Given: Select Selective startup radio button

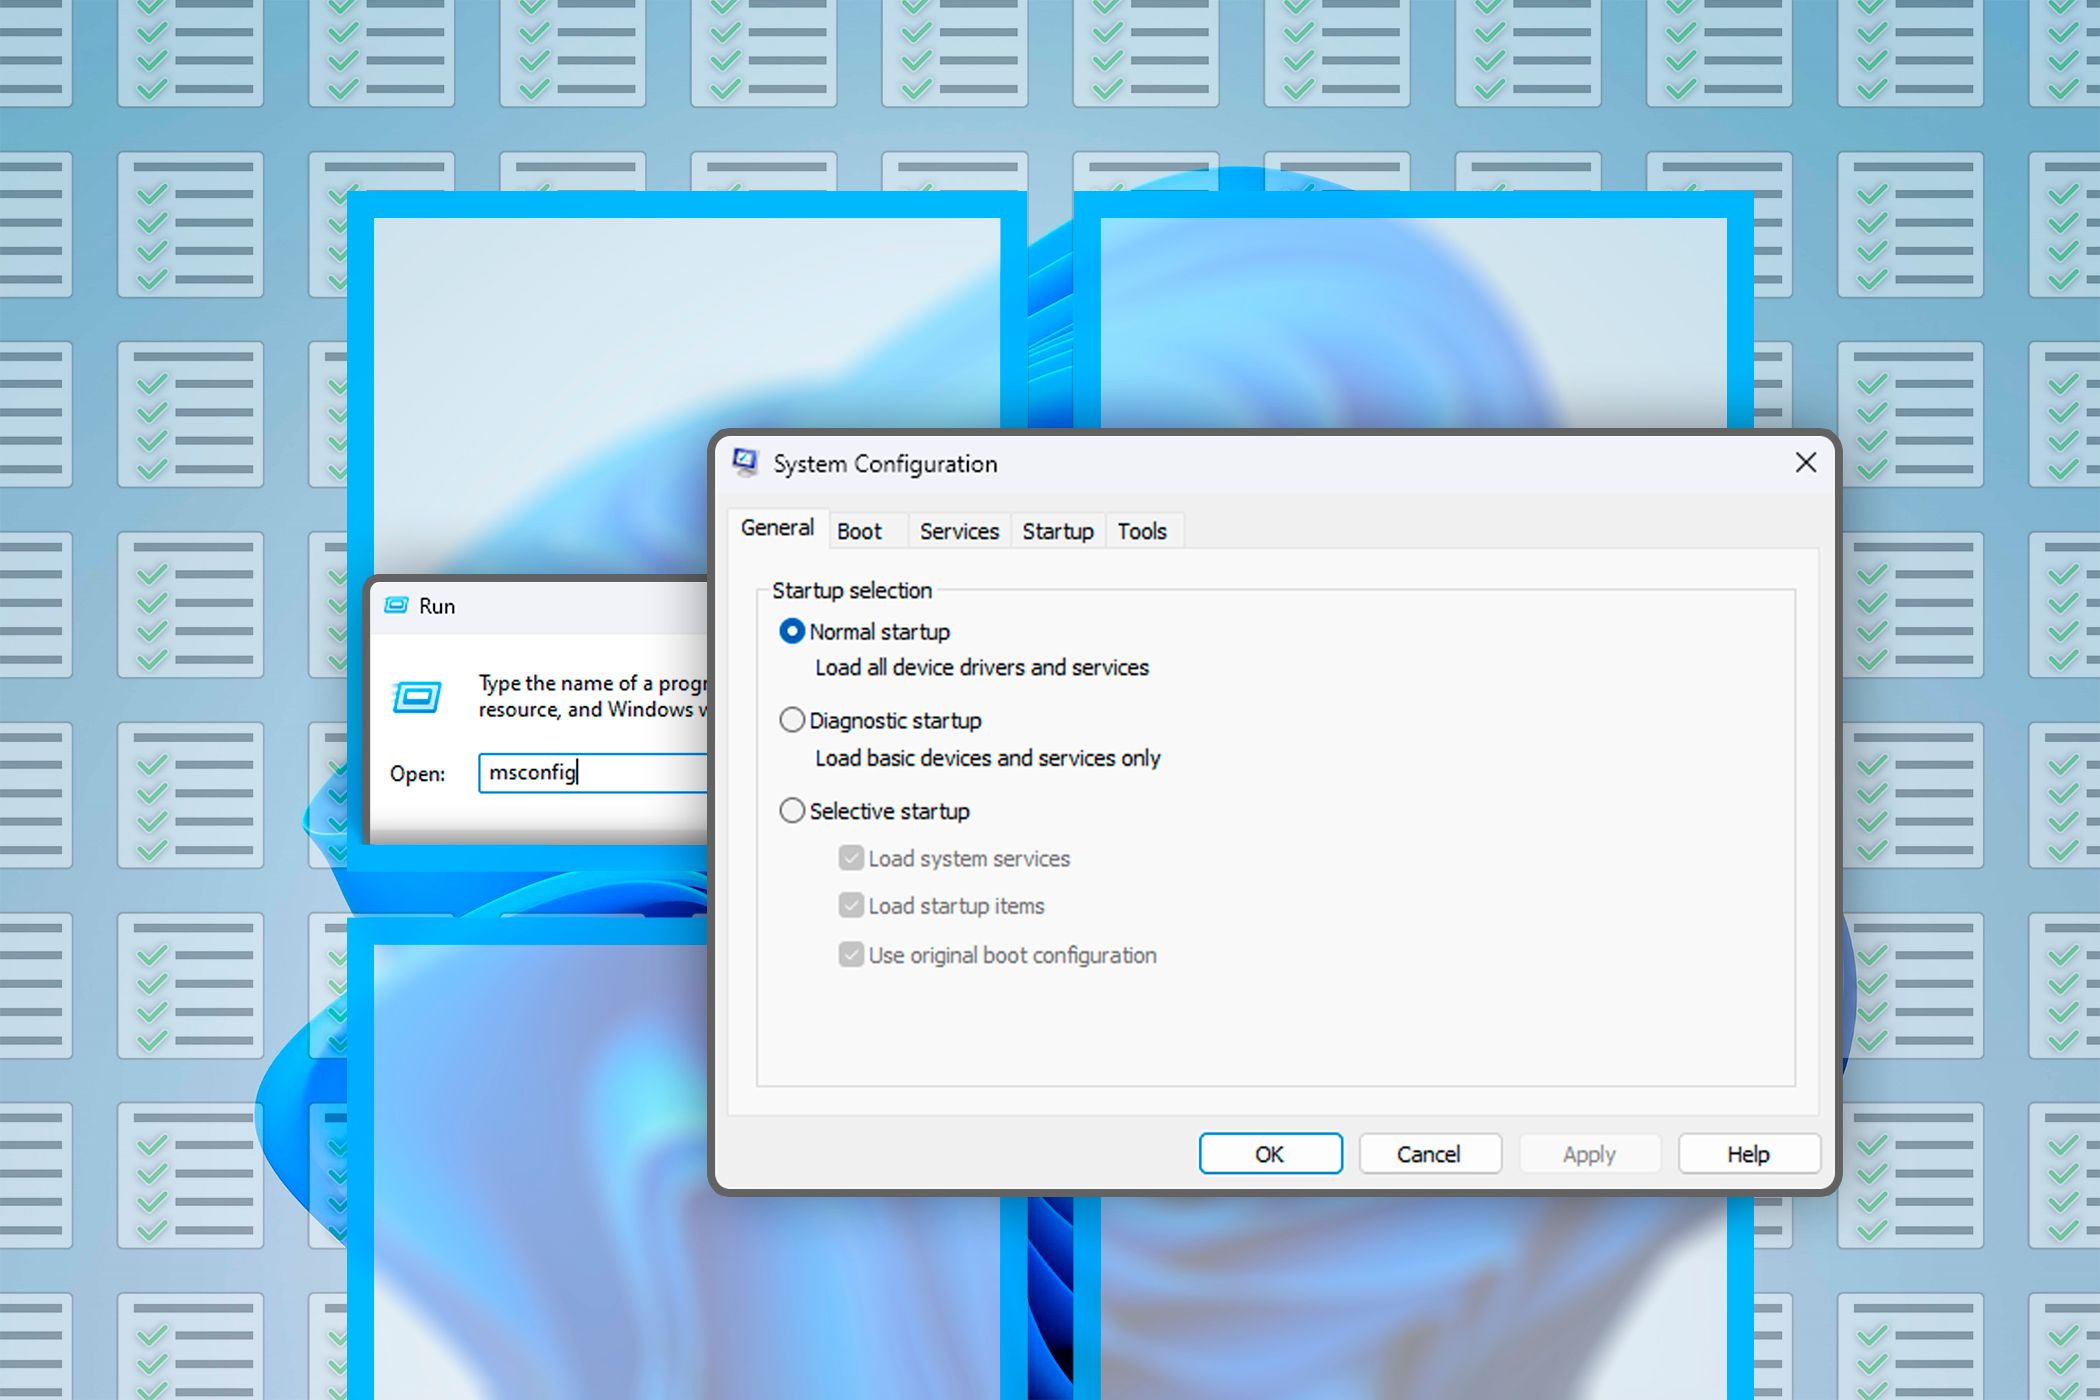Looking at the screenshot, I should (x=792, y=811).
